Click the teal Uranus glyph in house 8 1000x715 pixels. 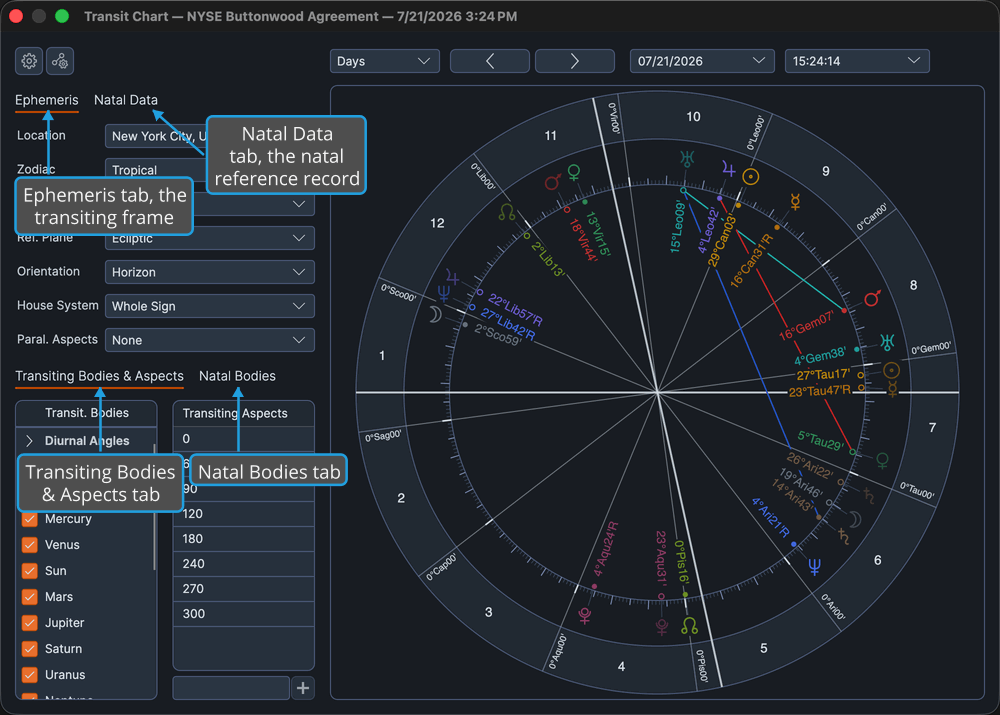pos(887,342)
